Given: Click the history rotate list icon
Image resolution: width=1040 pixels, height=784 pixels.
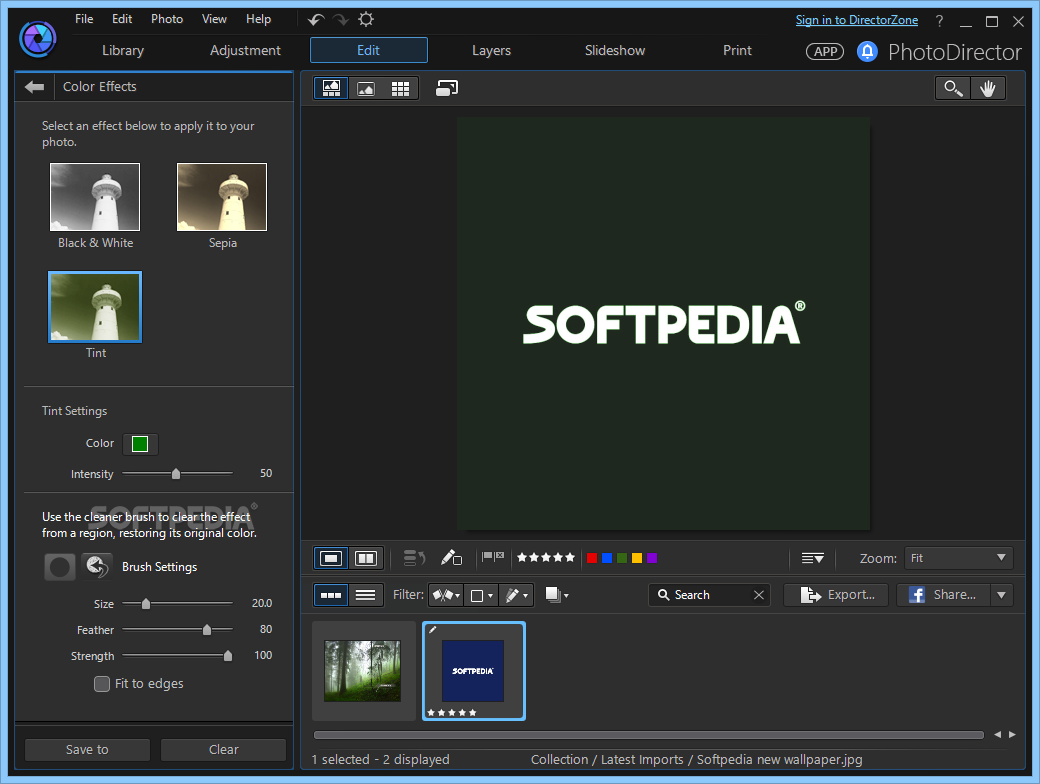Looking at the screenshot, I should coord(415,558).
